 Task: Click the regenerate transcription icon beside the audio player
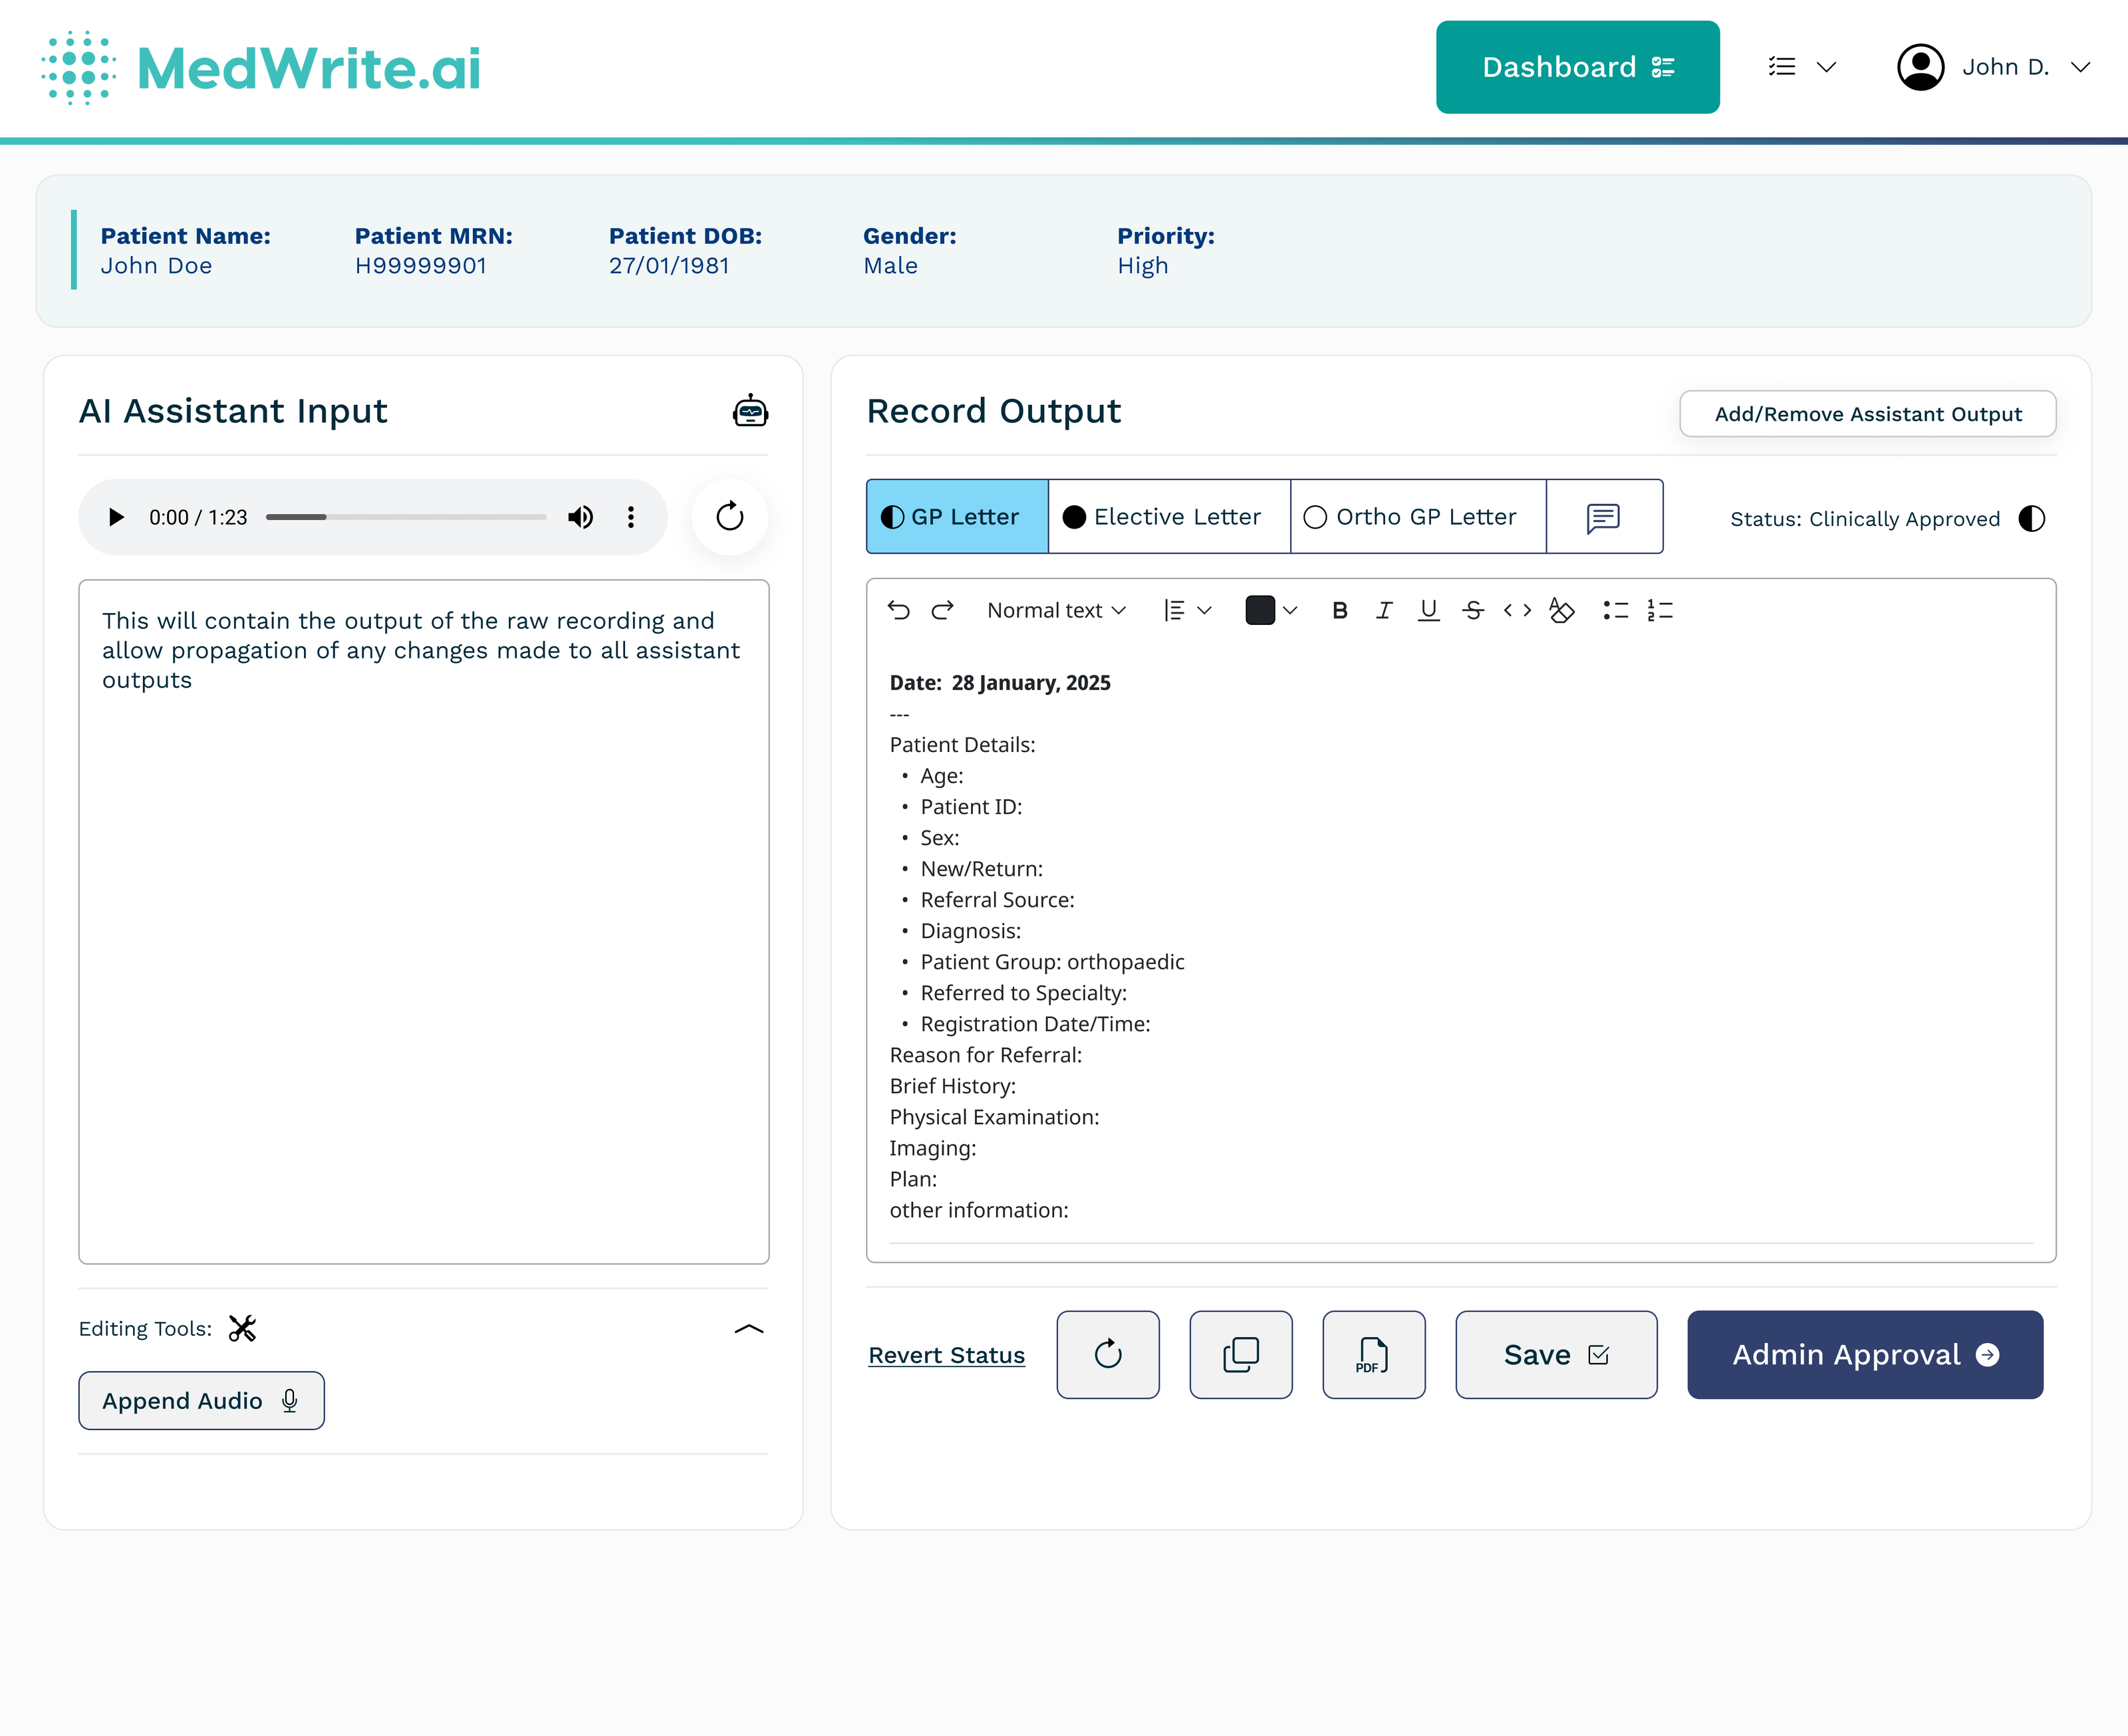click(x=729, y=517)
